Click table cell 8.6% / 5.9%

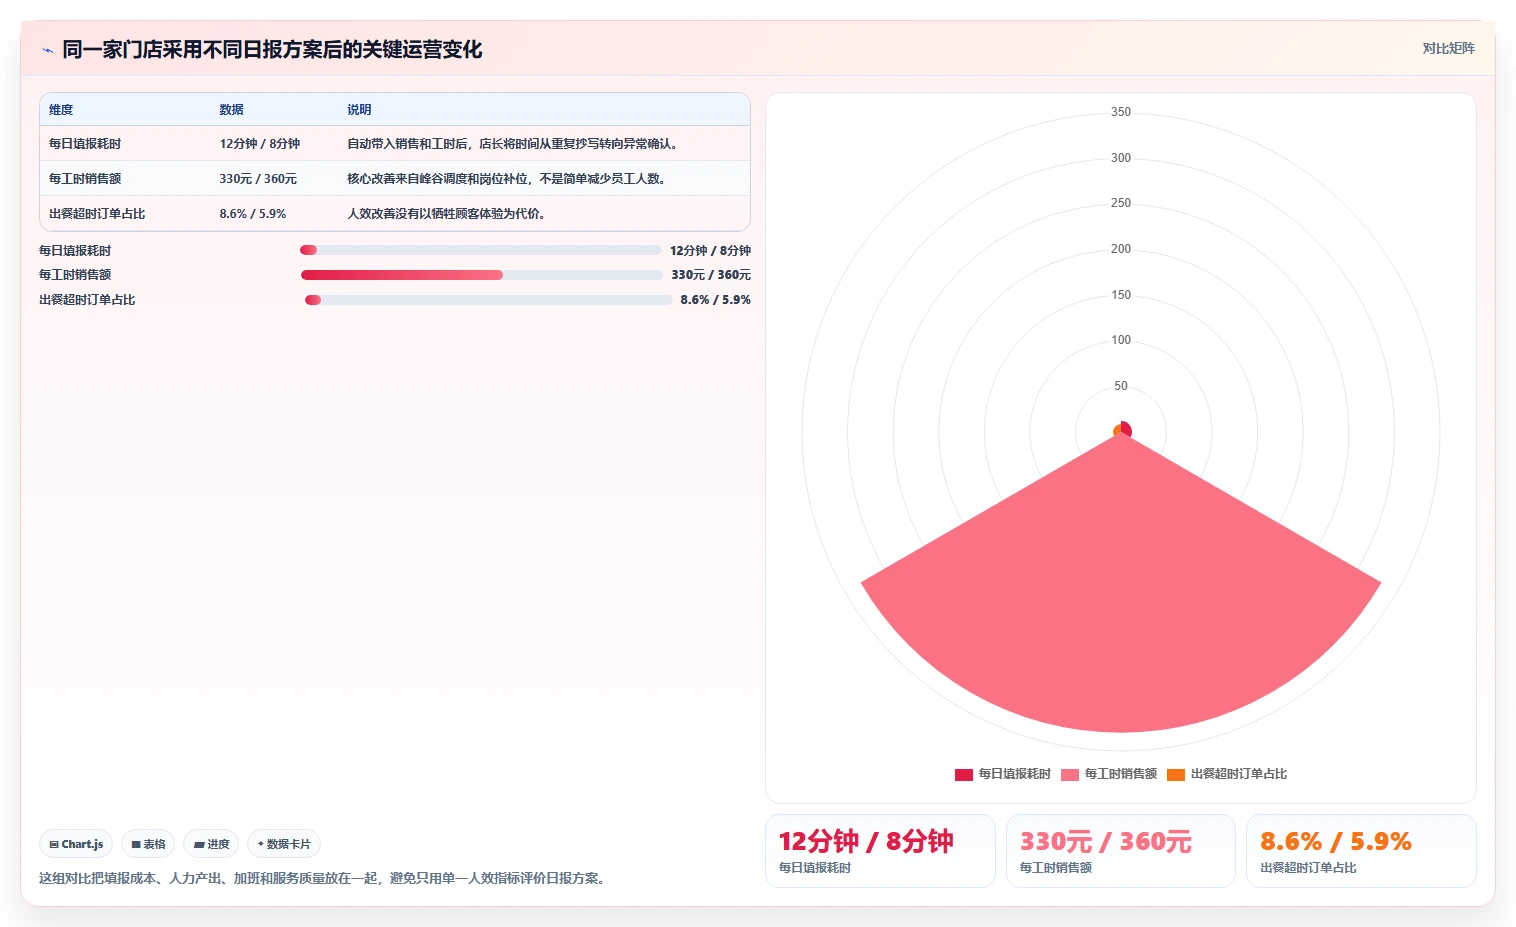tap(253, 214)
